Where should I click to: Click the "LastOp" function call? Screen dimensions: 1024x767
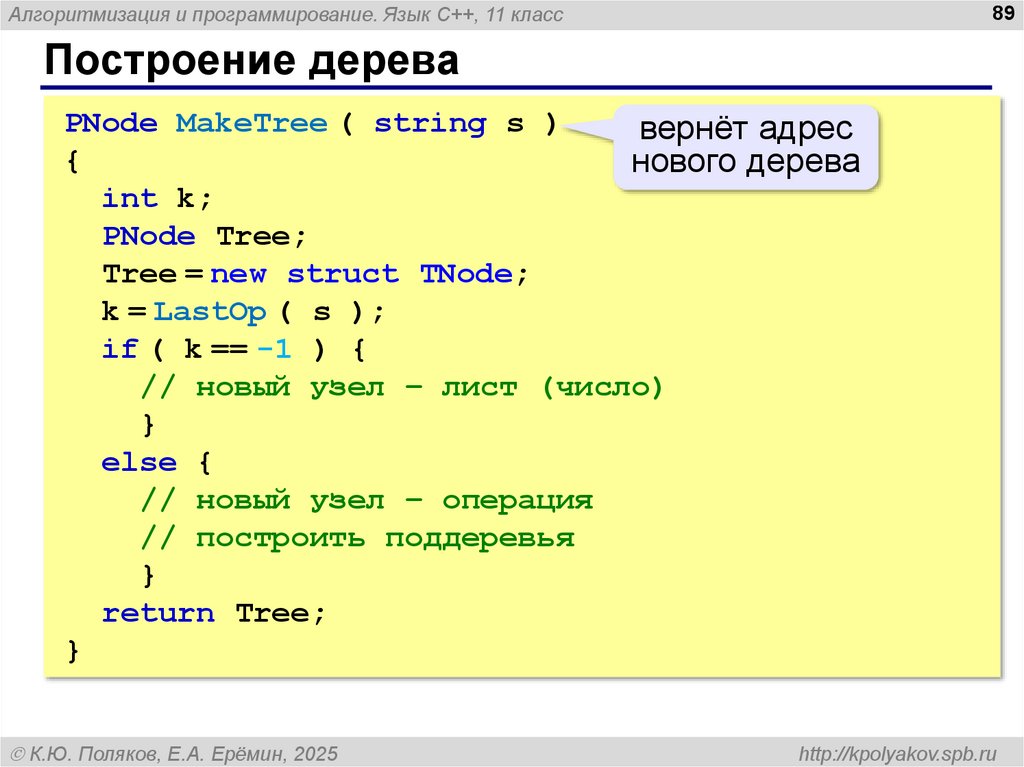(x=210, y=312)
